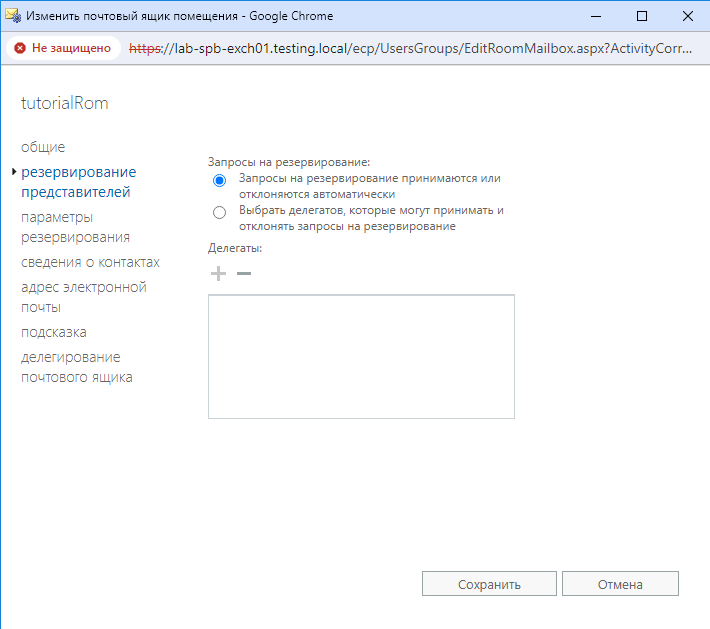Open 'делегирование почтового ящика' section
Screen dimensions: 710x629
(76, 367)
